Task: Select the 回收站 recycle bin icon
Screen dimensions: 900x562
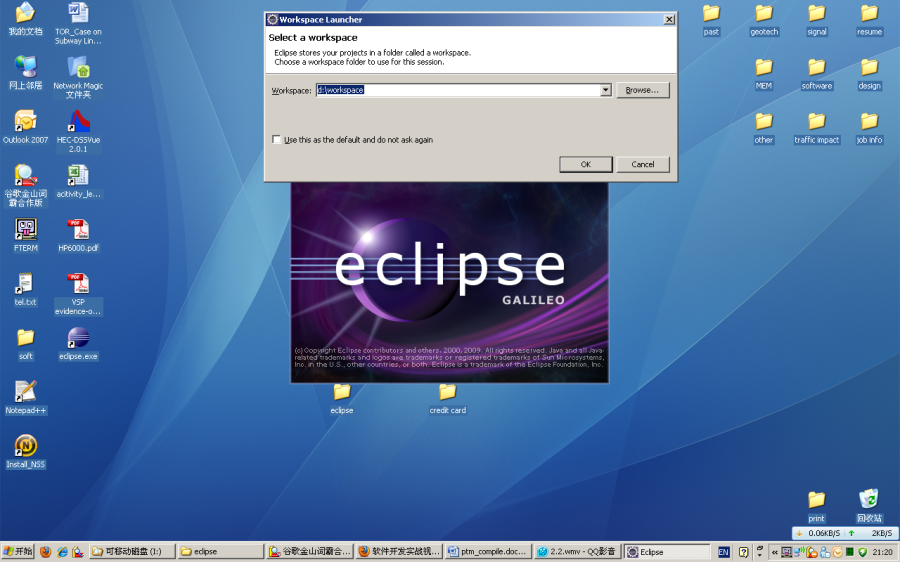Action: click(x=869, y=506)
